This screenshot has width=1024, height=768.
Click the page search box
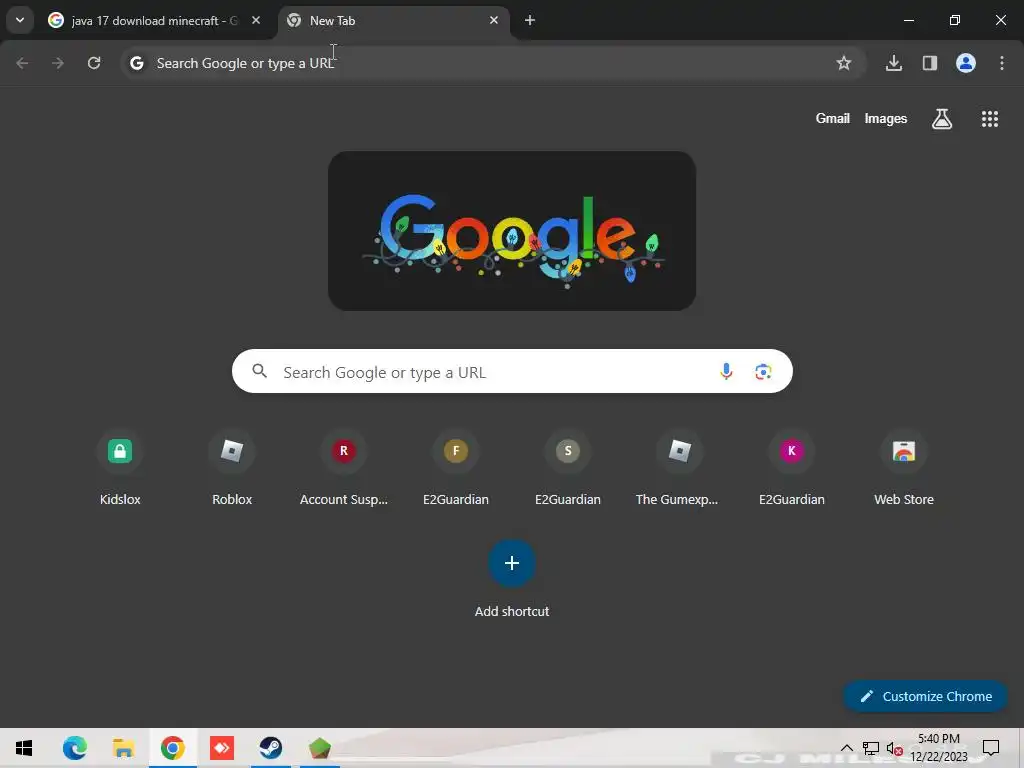point(512,372)
